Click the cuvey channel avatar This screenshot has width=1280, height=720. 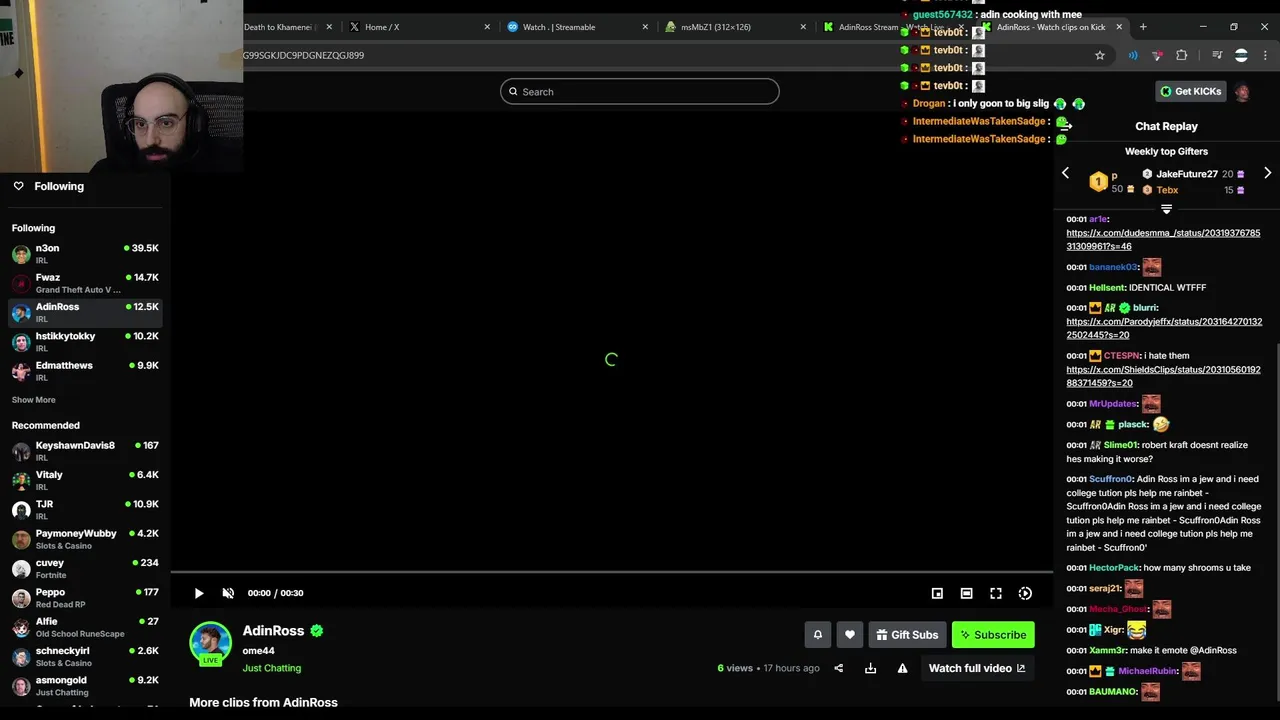click(21, 569)
